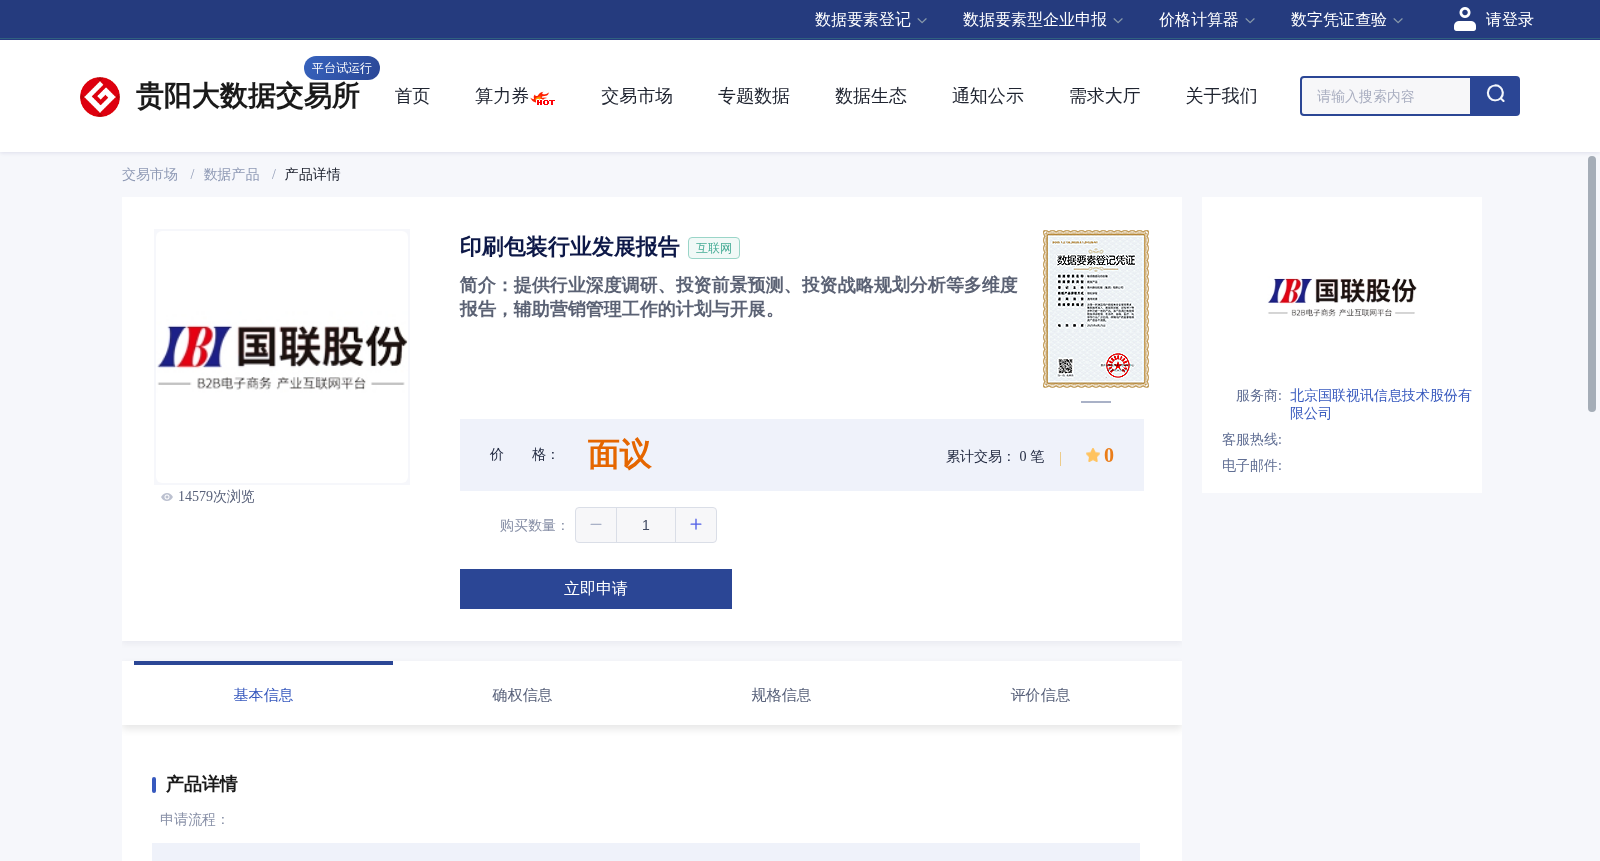The image size is (1600, 861).
Task: Expand 价格计算器 dropdown
Action: pyautogui.click(x=1207, y=20)
